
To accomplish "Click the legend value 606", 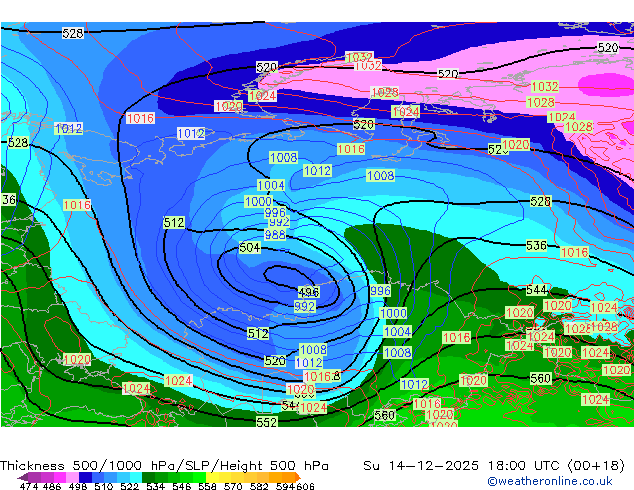I will click(305, 486).
